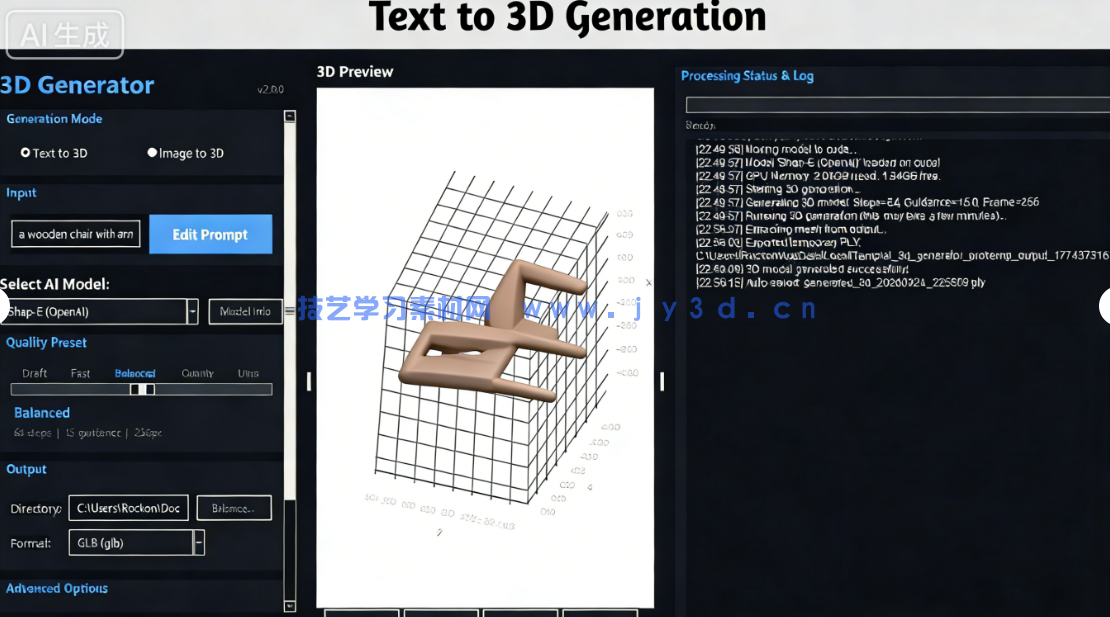The width and height of the screenshot is (1110, 617).
Task: Click the output directory path field
Action: point(128,507)
